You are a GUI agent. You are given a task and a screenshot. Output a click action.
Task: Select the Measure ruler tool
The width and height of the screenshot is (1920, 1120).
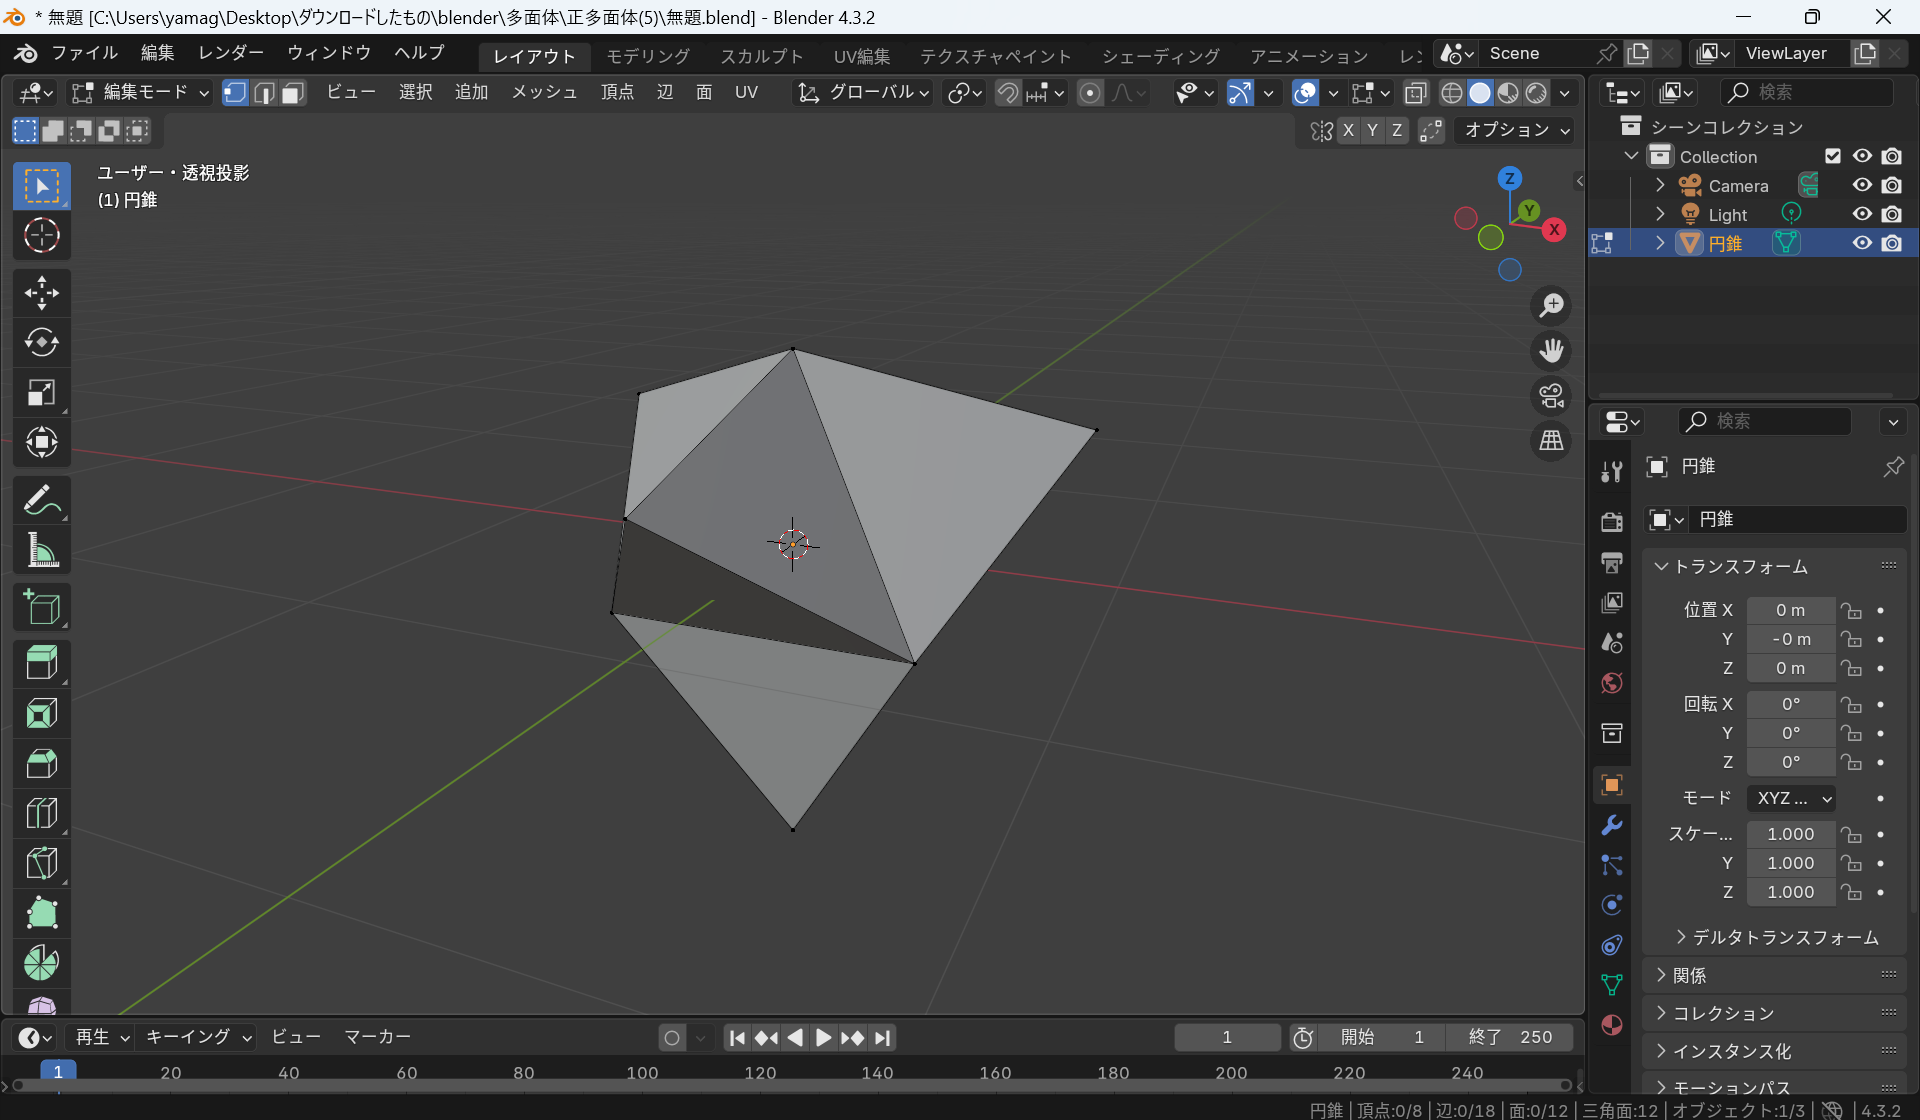pyautogui.click(x=41, y=550)
